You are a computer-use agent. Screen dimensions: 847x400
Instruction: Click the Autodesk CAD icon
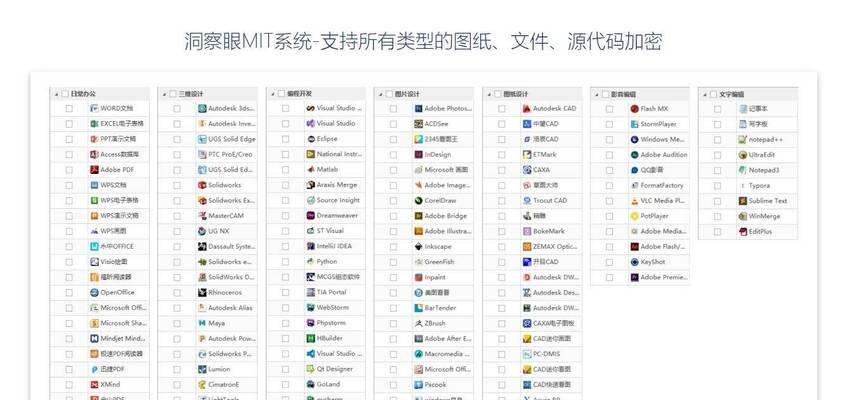click(x=527, y=109)
